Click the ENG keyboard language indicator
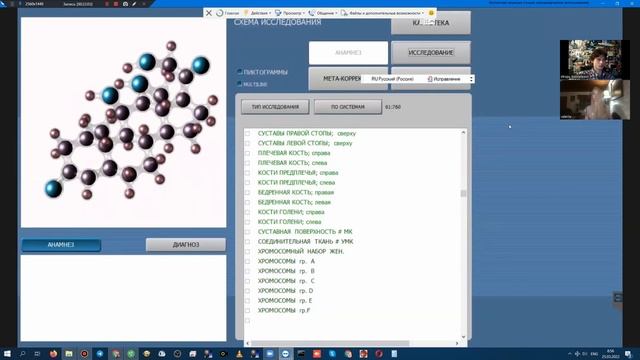The image size is (640, 360). (x=594, y=354)
